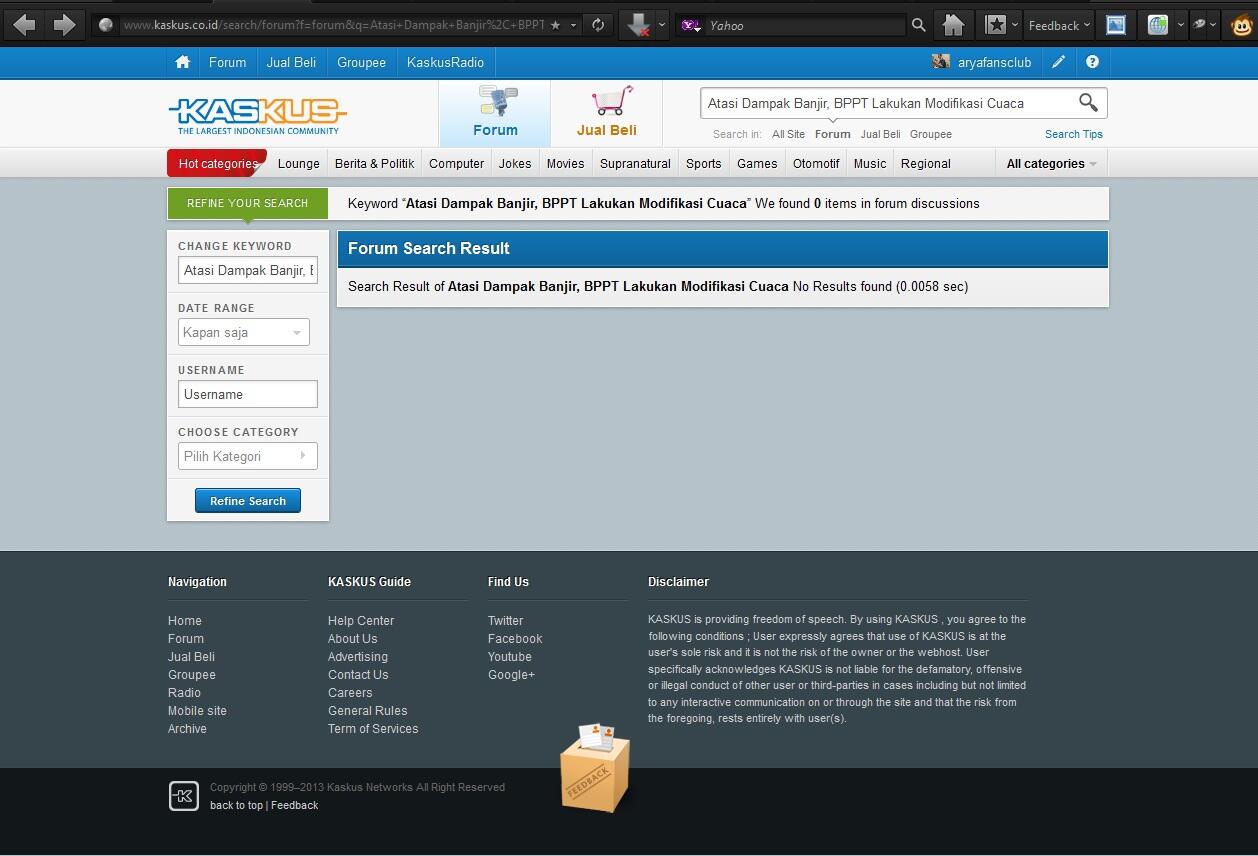Reload the page using the refresh icon
This screenshot has height=856, width=1258.
(598, 25)
